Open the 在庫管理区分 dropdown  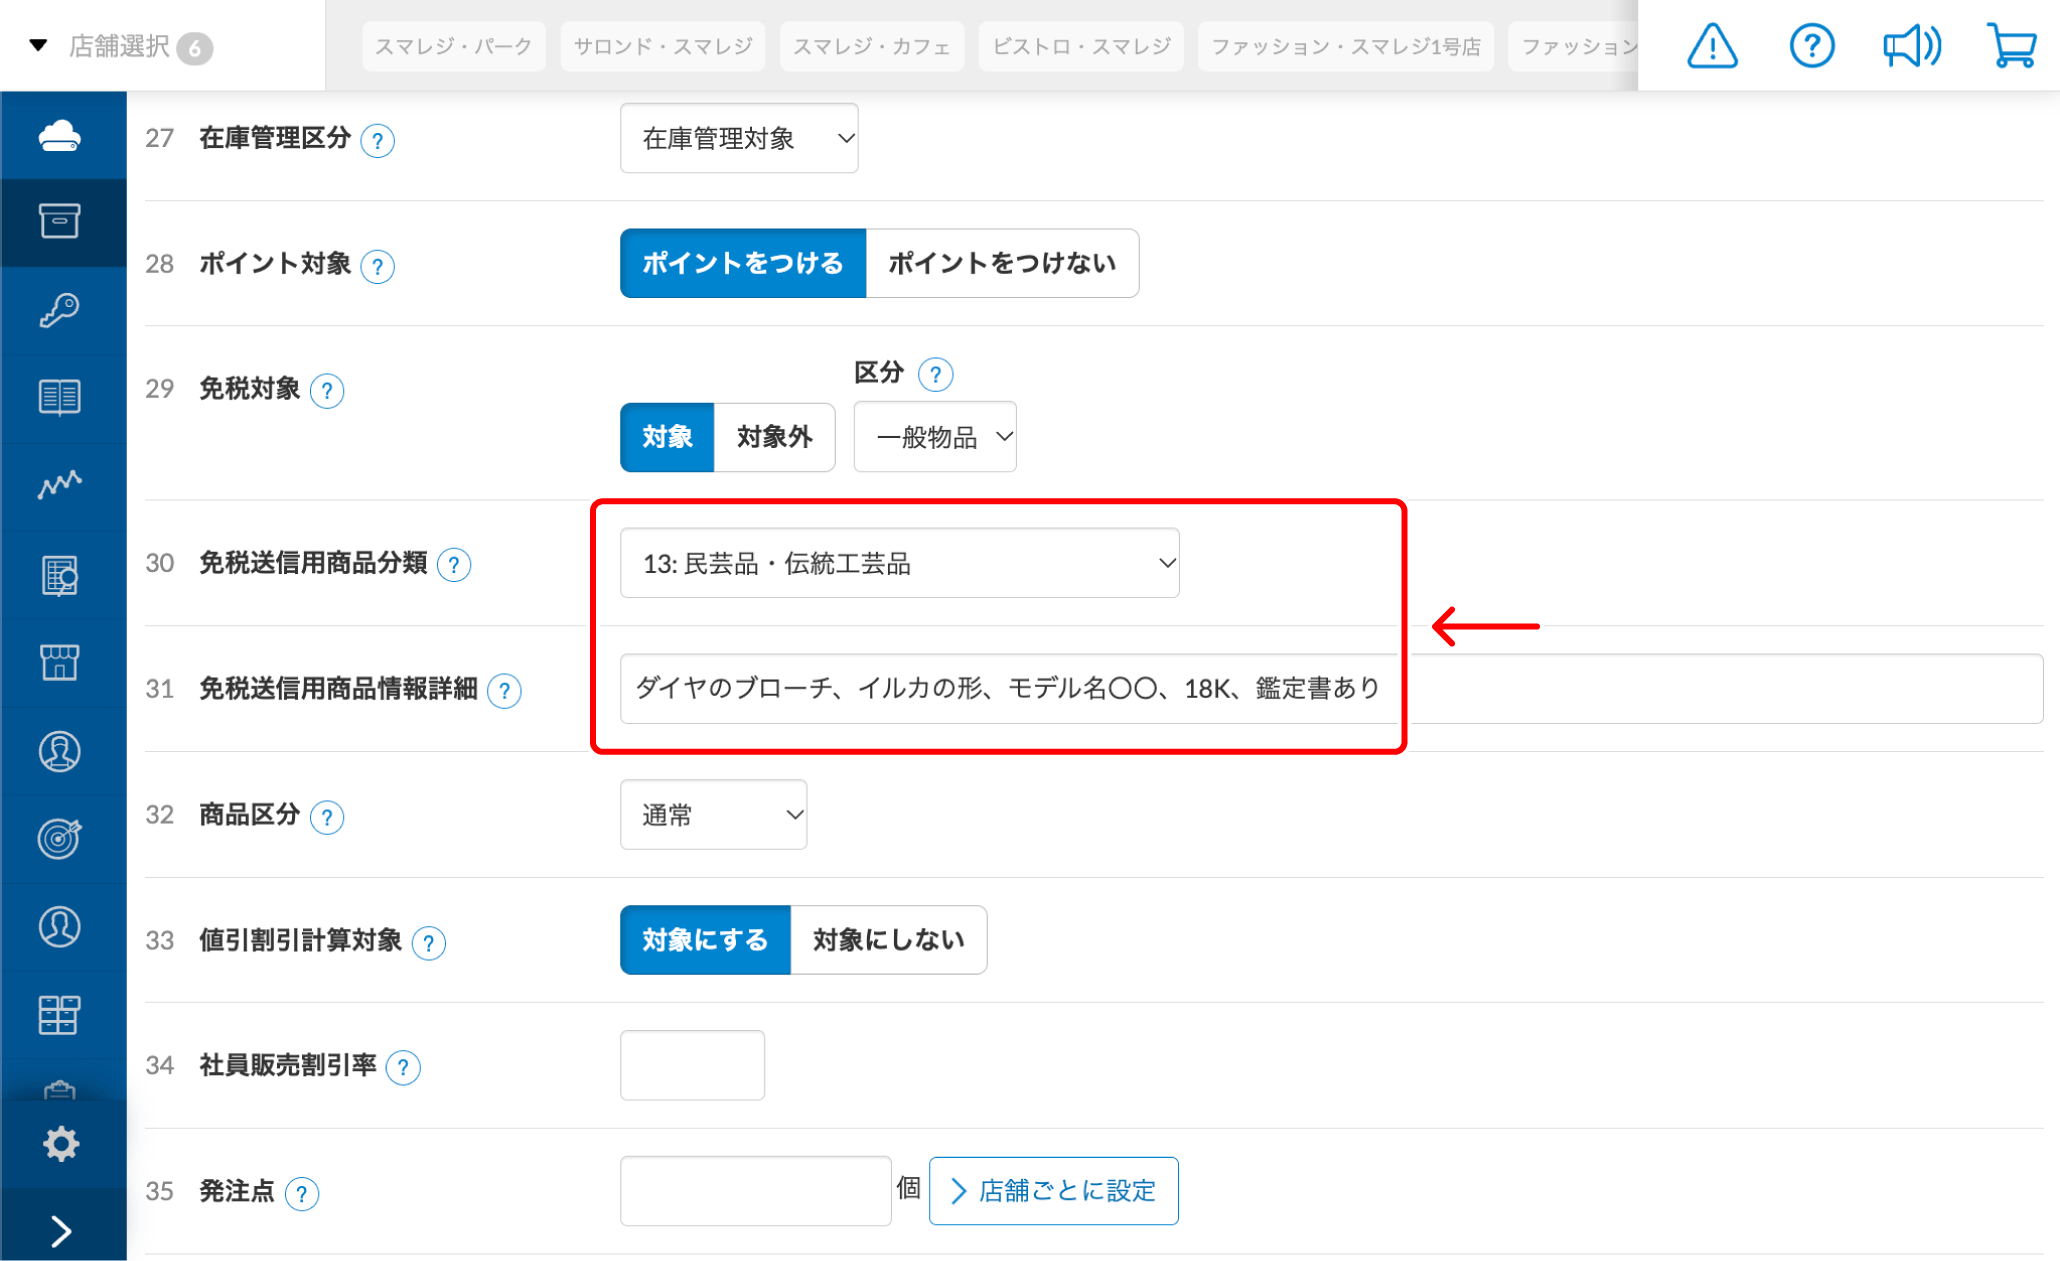pos(739,138)
